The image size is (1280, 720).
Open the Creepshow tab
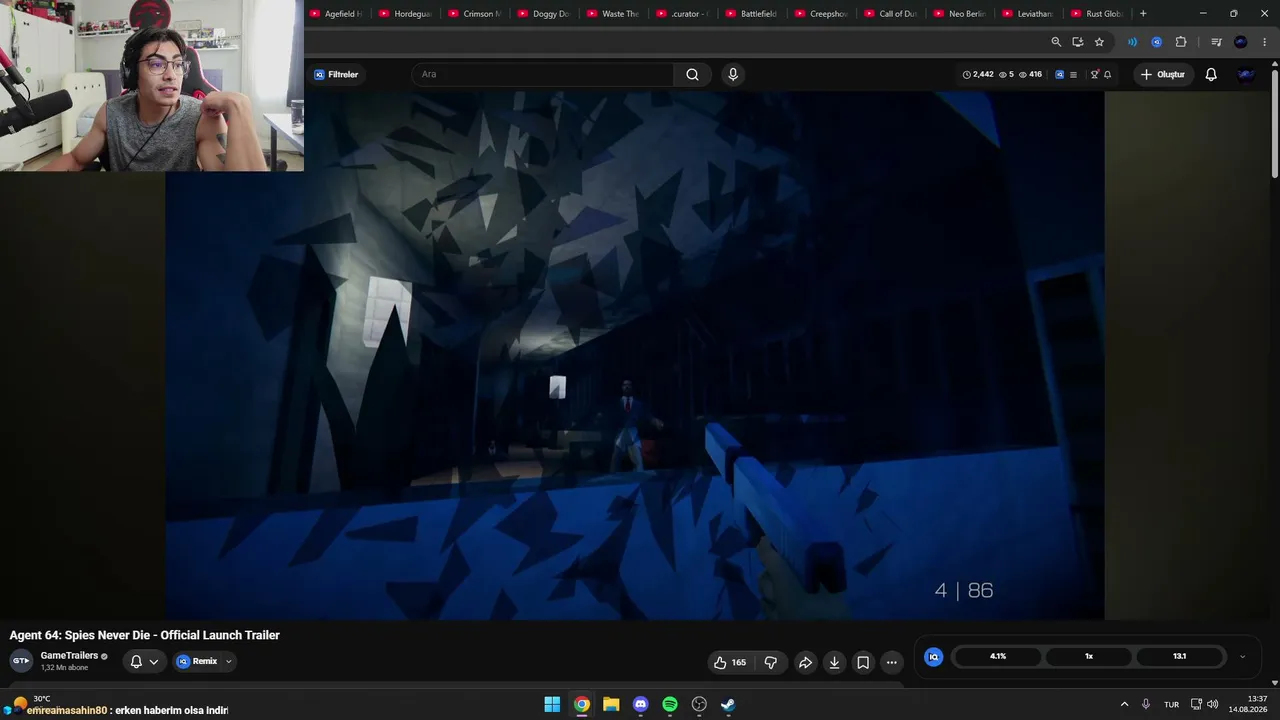pyautogui.click(x=820, y=14)
